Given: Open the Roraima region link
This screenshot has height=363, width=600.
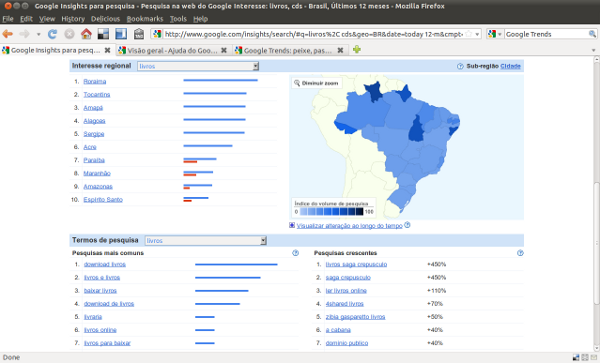Looking at the screenshot, I should (x=95, y=81).
